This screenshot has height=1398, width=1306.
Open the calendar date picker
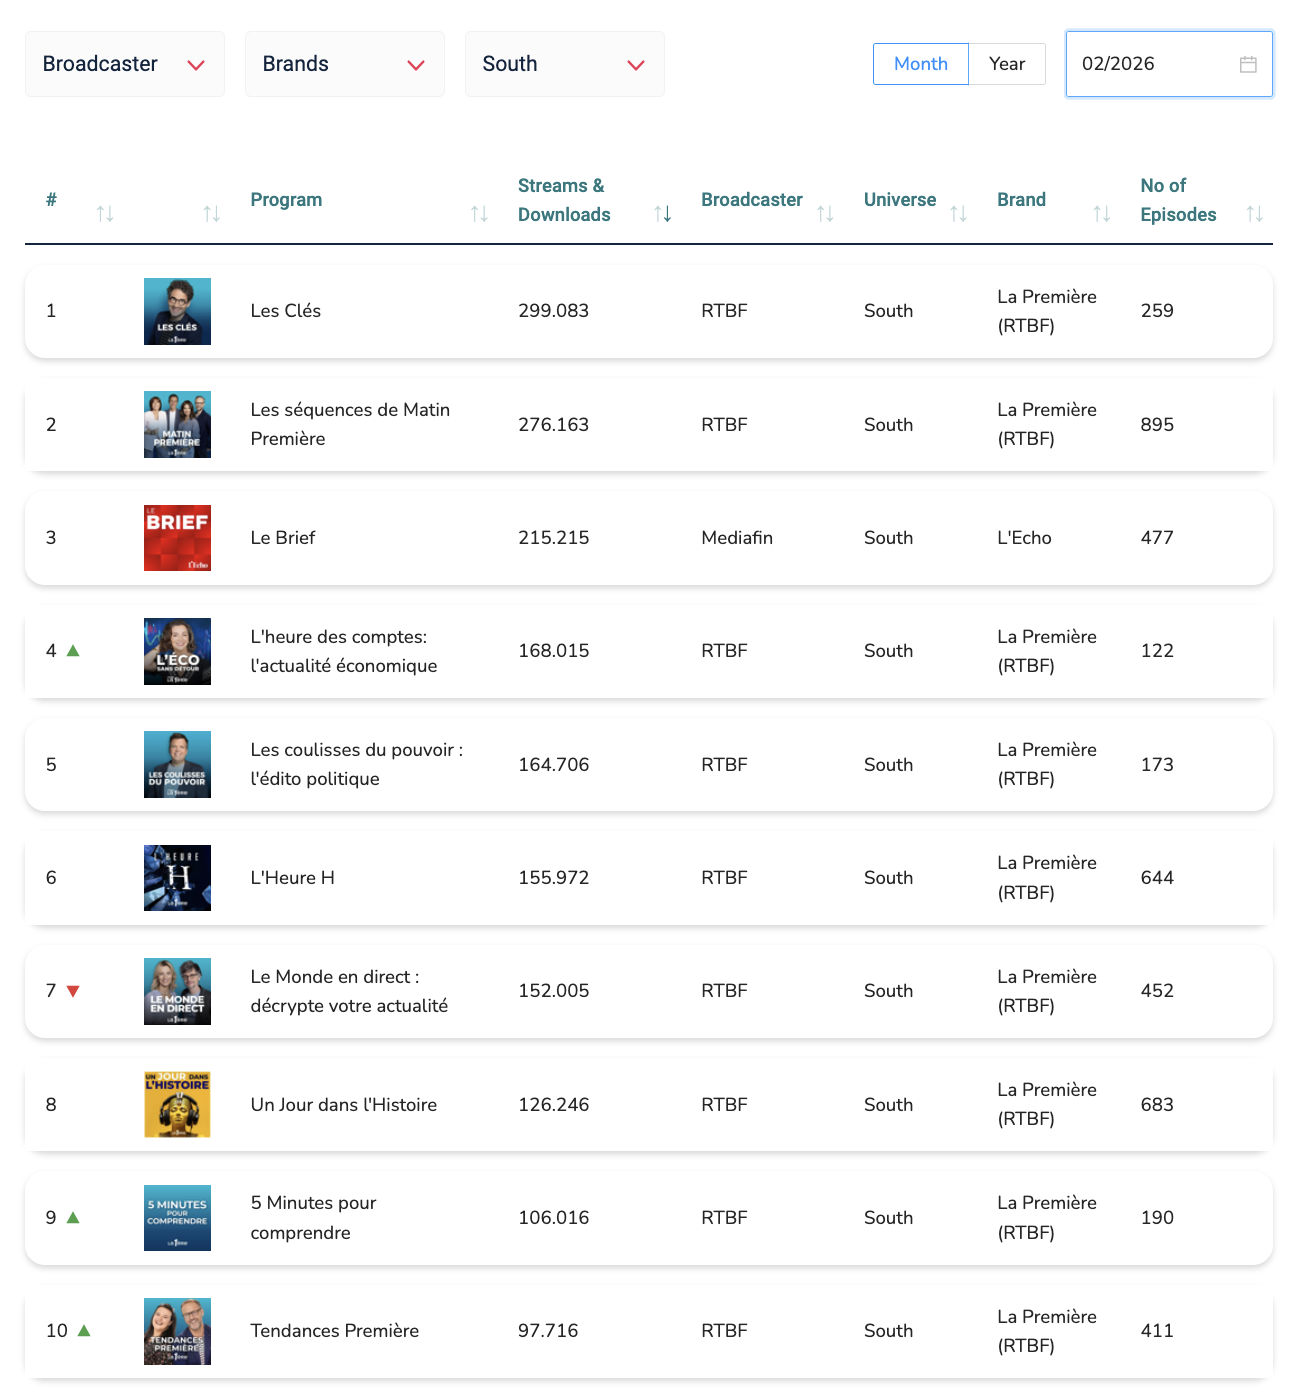pyautogui.click(x=1247, y=64)
